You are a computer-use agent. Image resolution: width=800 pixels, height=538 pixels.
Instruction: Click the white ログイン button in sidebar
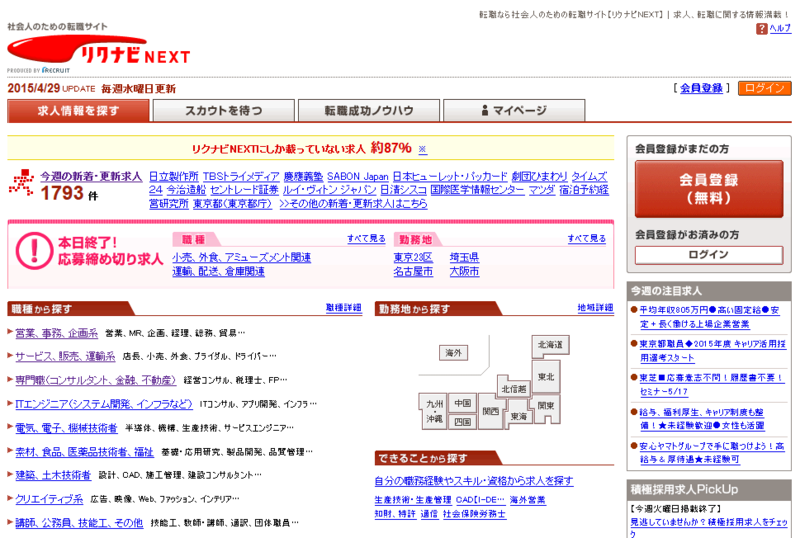(x=709, y=255)
